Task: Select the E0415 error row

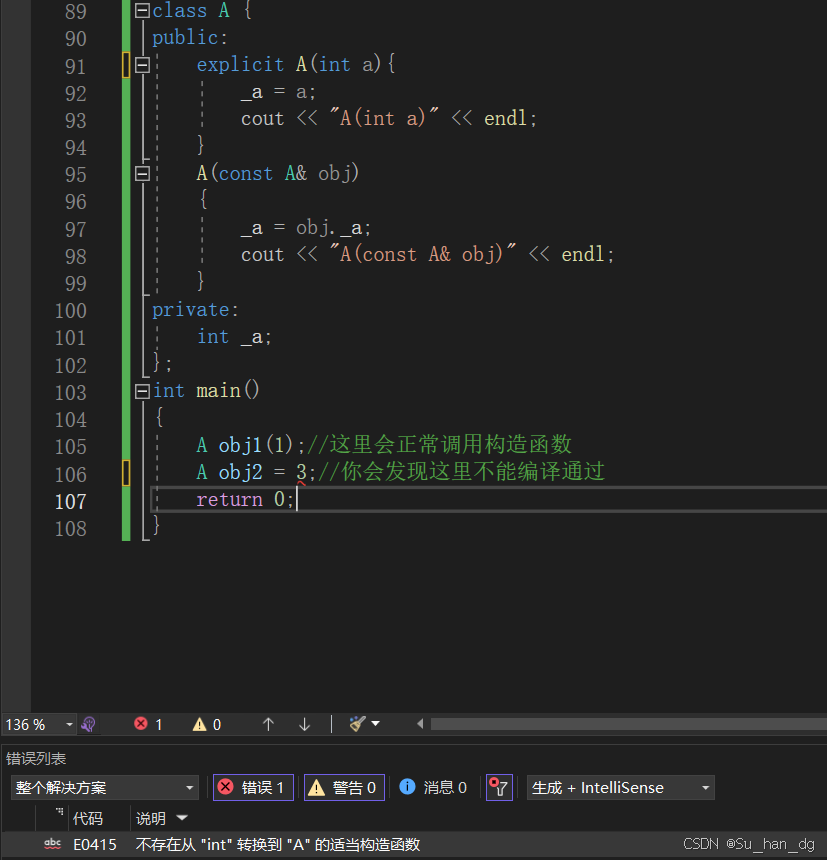Action: click(250, 844)
